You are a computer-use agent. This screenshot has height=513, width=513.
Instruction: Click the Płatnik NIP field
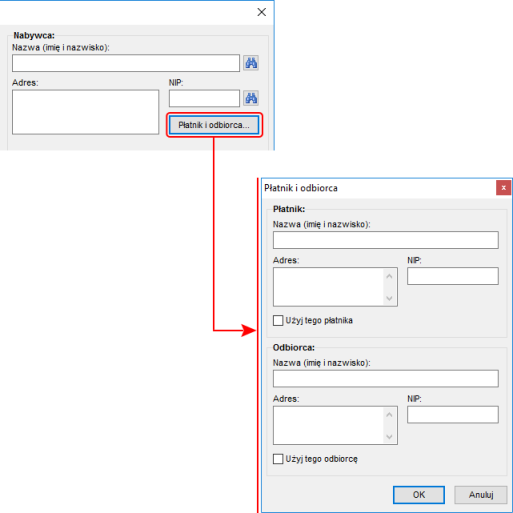[453, 276]
